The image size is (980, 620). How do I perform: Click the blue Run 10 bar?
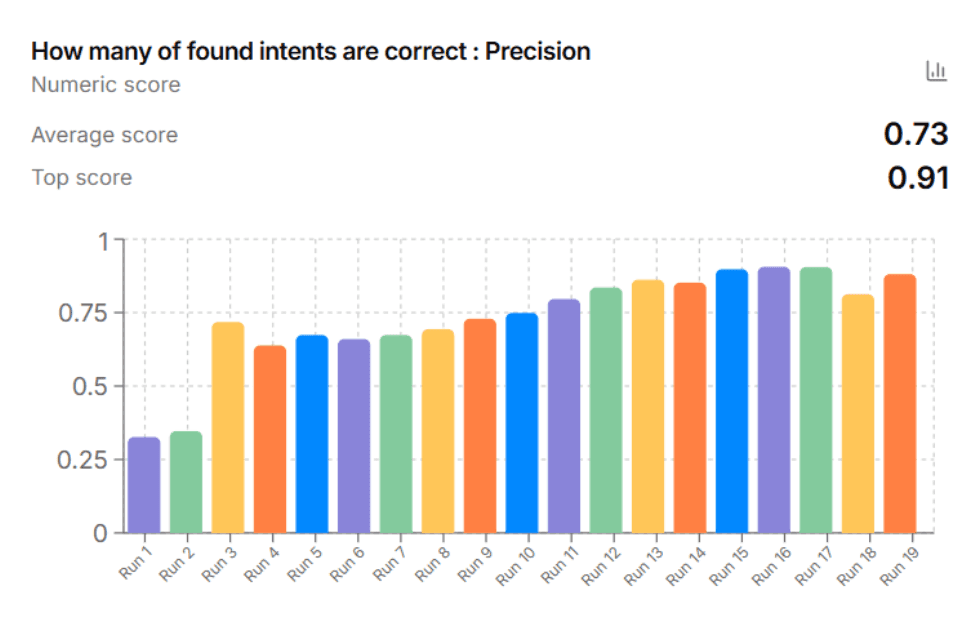pyautogui.click(x=522, y=423)
